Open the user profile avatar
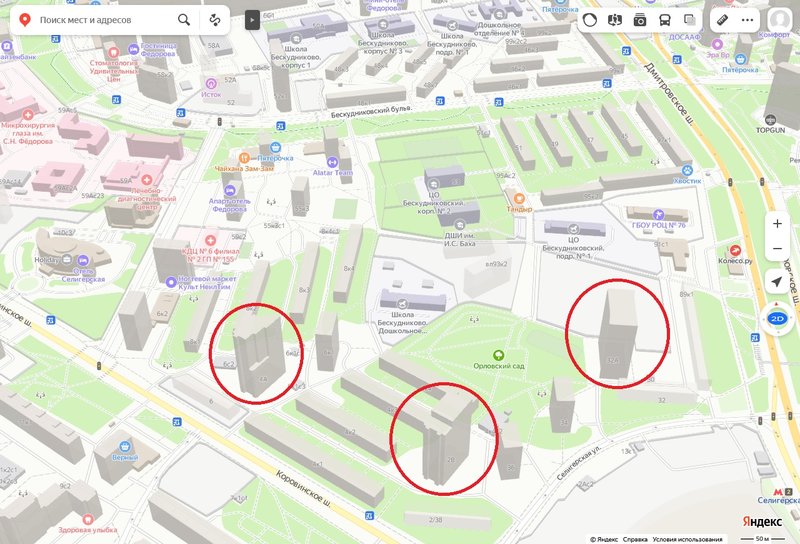 pos(780,20)
